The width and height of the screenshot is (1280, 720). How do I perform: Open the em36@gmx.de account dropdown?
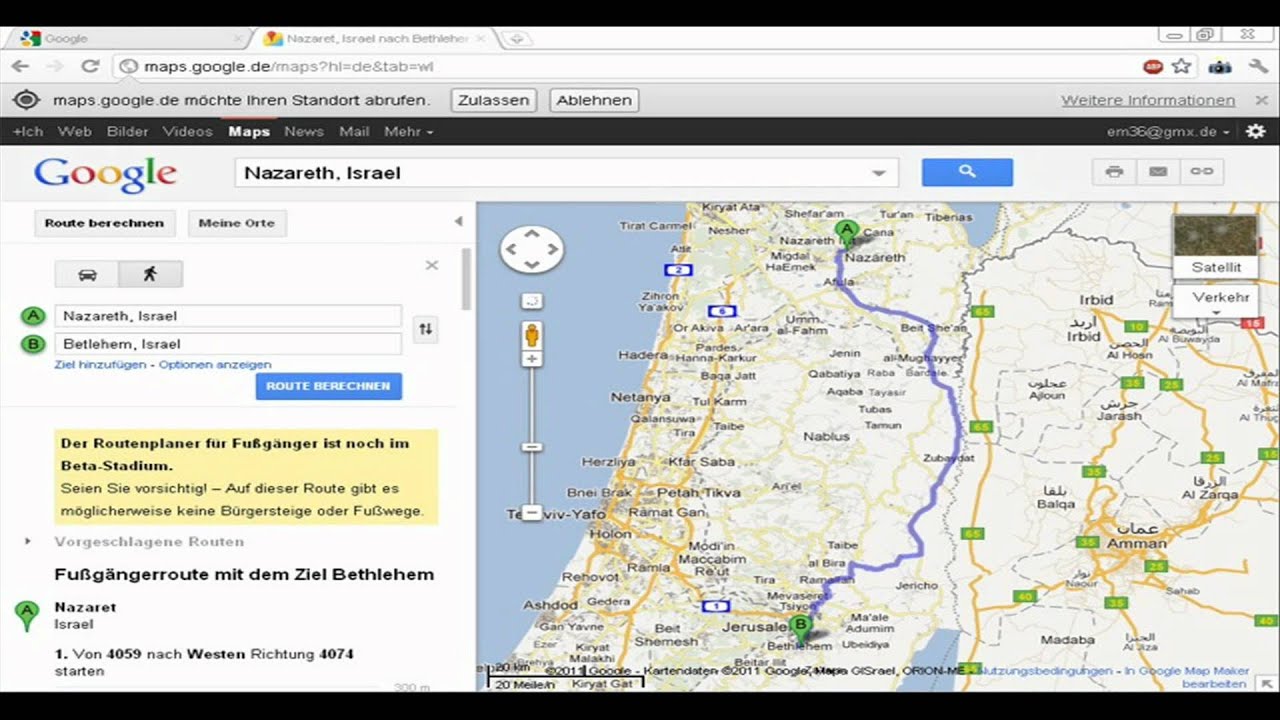click(x=1168, y=131)
